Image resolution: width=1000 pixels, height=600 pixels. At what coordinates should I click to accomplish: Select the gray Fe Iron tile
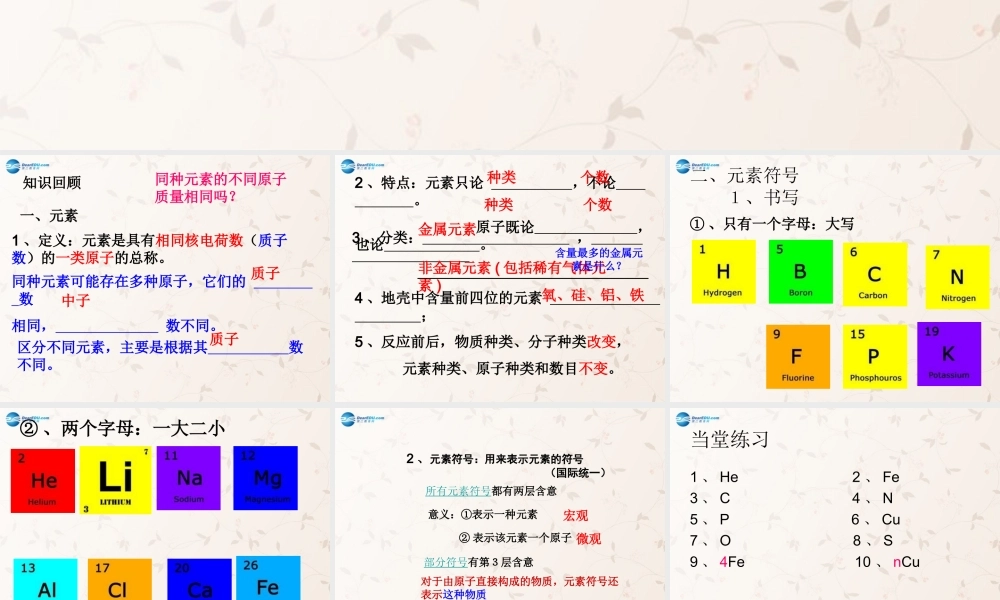point(267,578)
